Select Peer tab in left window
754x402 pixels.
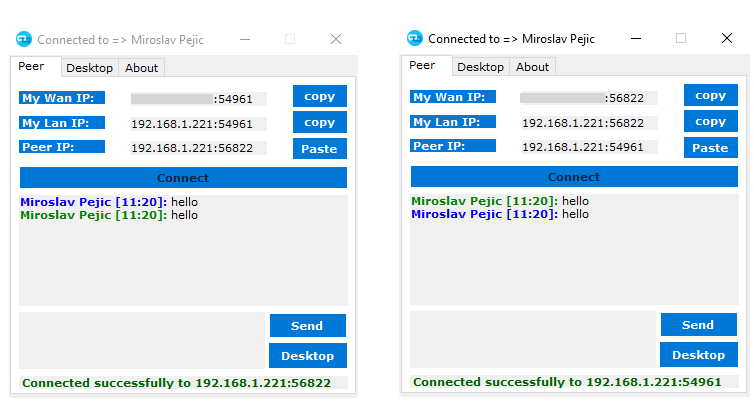(36, 66)
